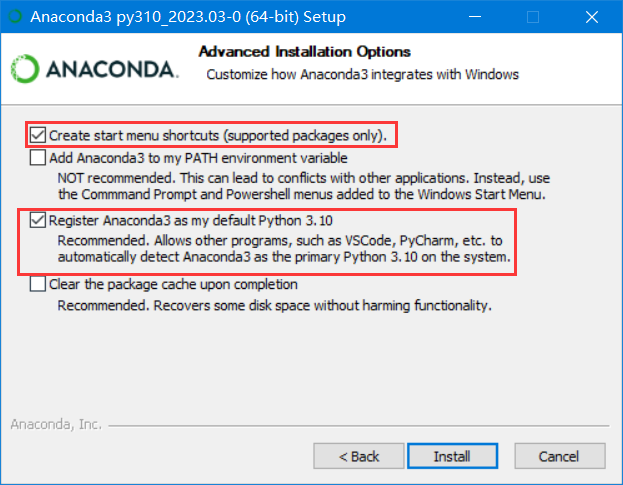Click the Advanced Installation Options heading
The width and height of the screenshot is (623, 485).
pyautogui.click(x=305, y=52)
